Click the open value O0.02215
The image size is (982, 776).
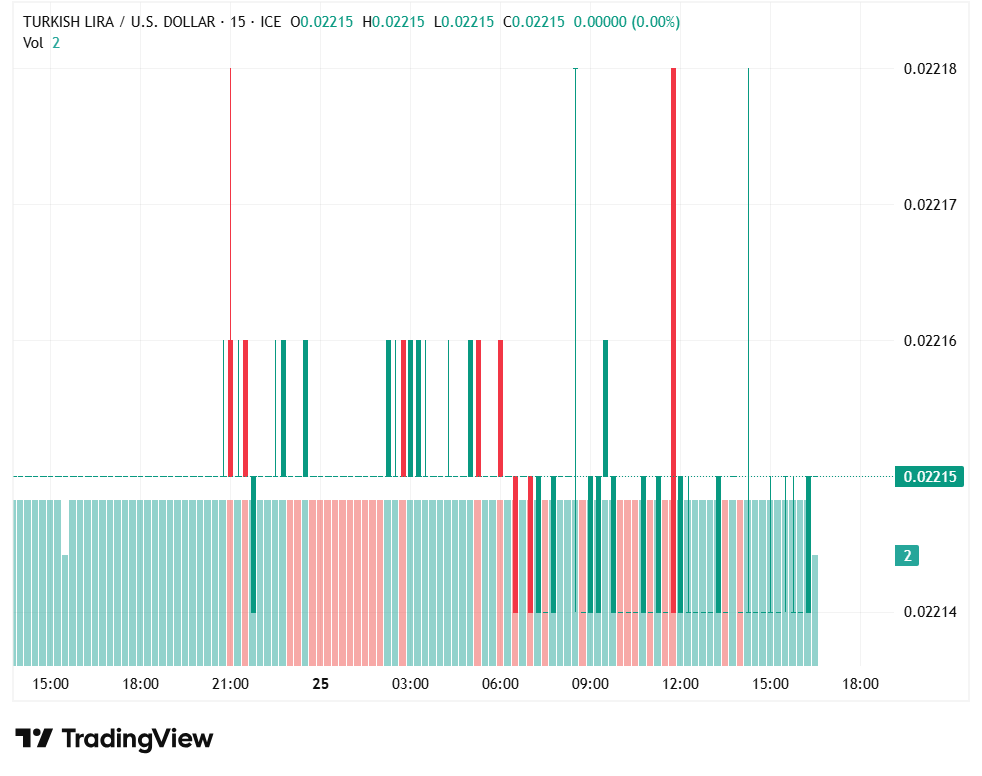pos(322,22)
